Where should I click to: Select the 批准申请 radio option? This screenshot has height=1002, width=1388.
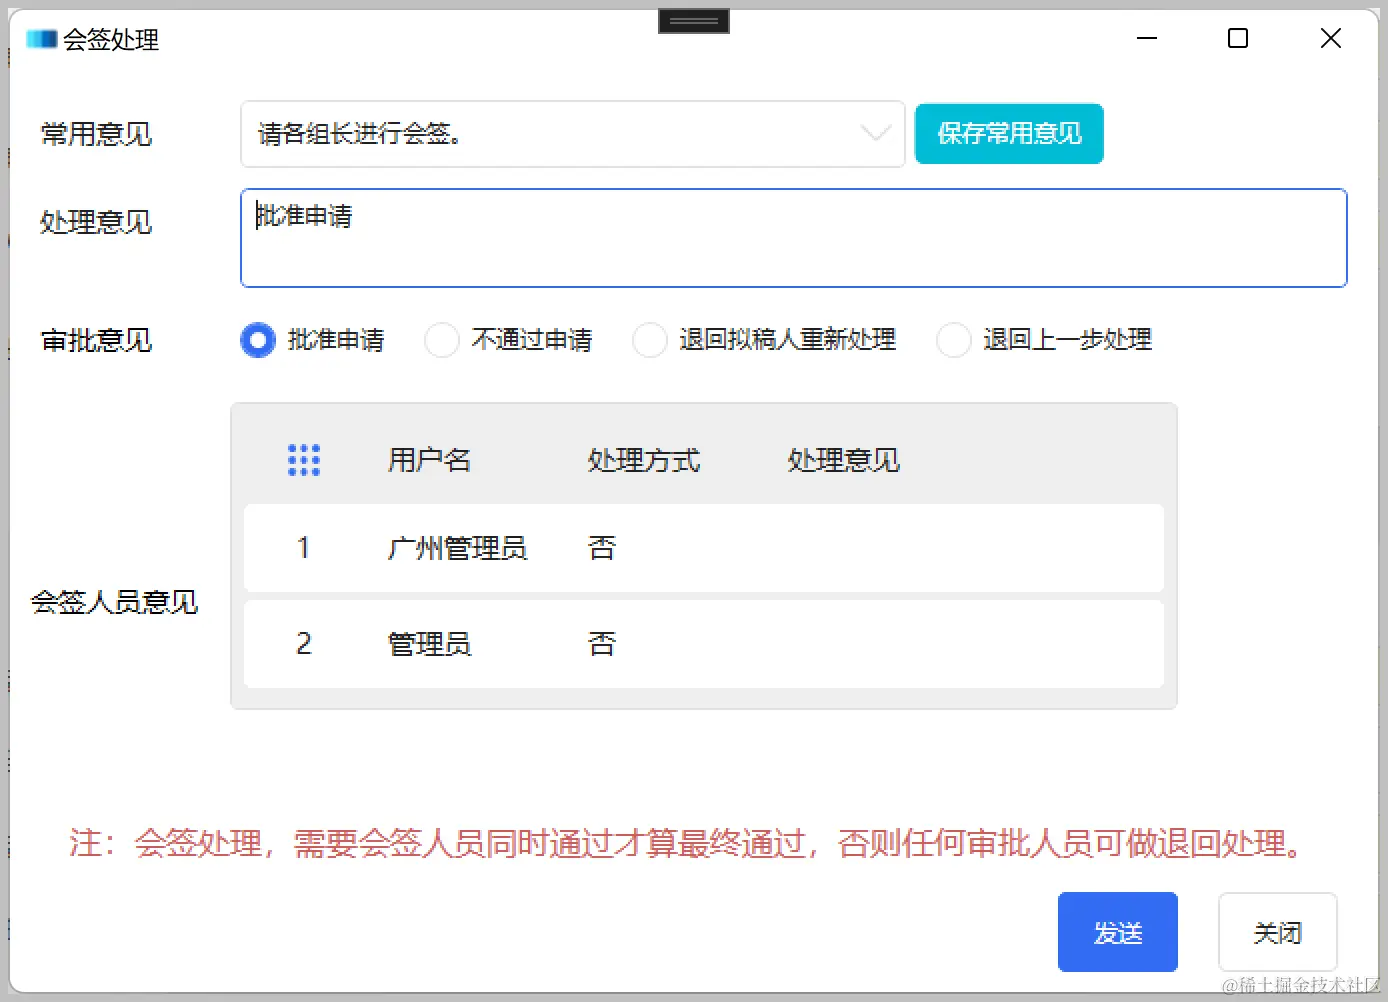(258, 340)
